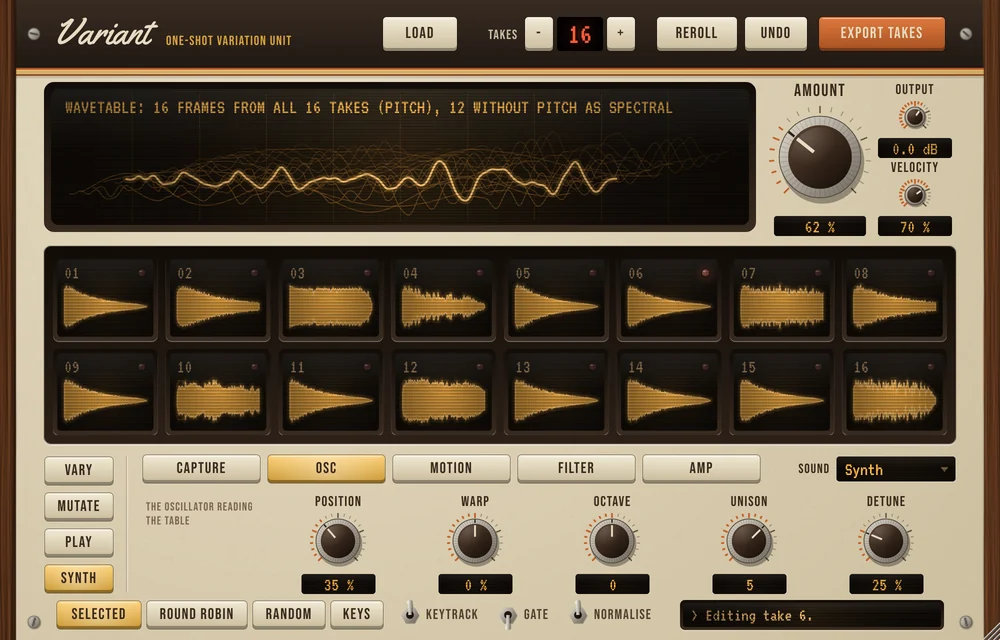Choose SELECTED trigger mode
Screen dimensions: 1000x640
(99, 614)
